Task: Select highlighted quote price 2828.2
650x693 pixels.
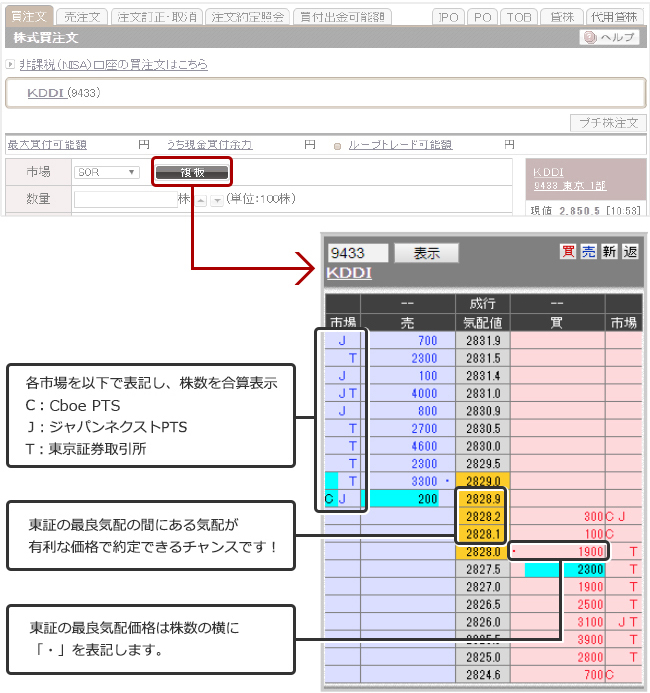Action: tap(483, 516)
